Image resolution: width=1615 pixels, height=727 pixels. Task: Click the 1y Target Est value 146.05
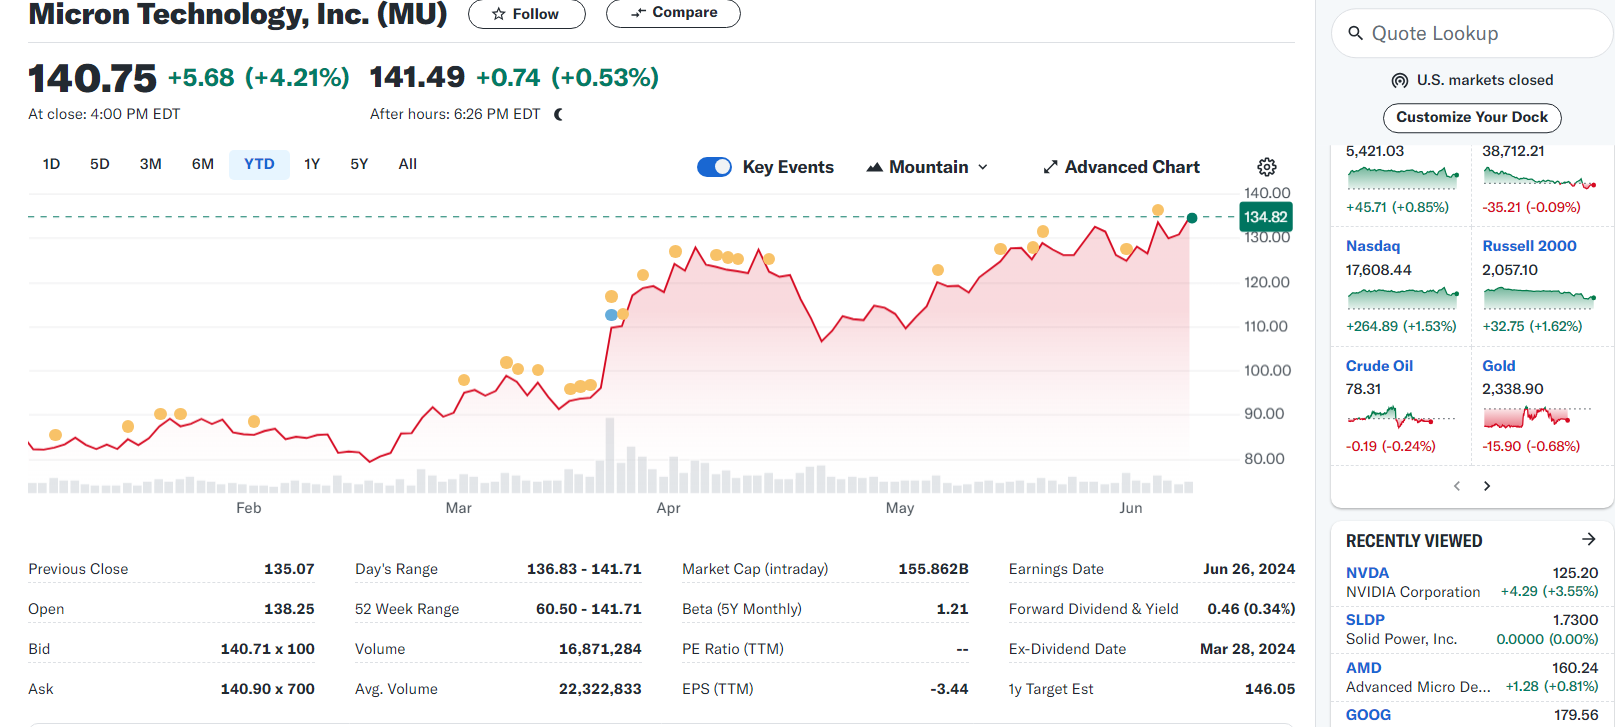pyautogui.click(x=1270, y=689)
